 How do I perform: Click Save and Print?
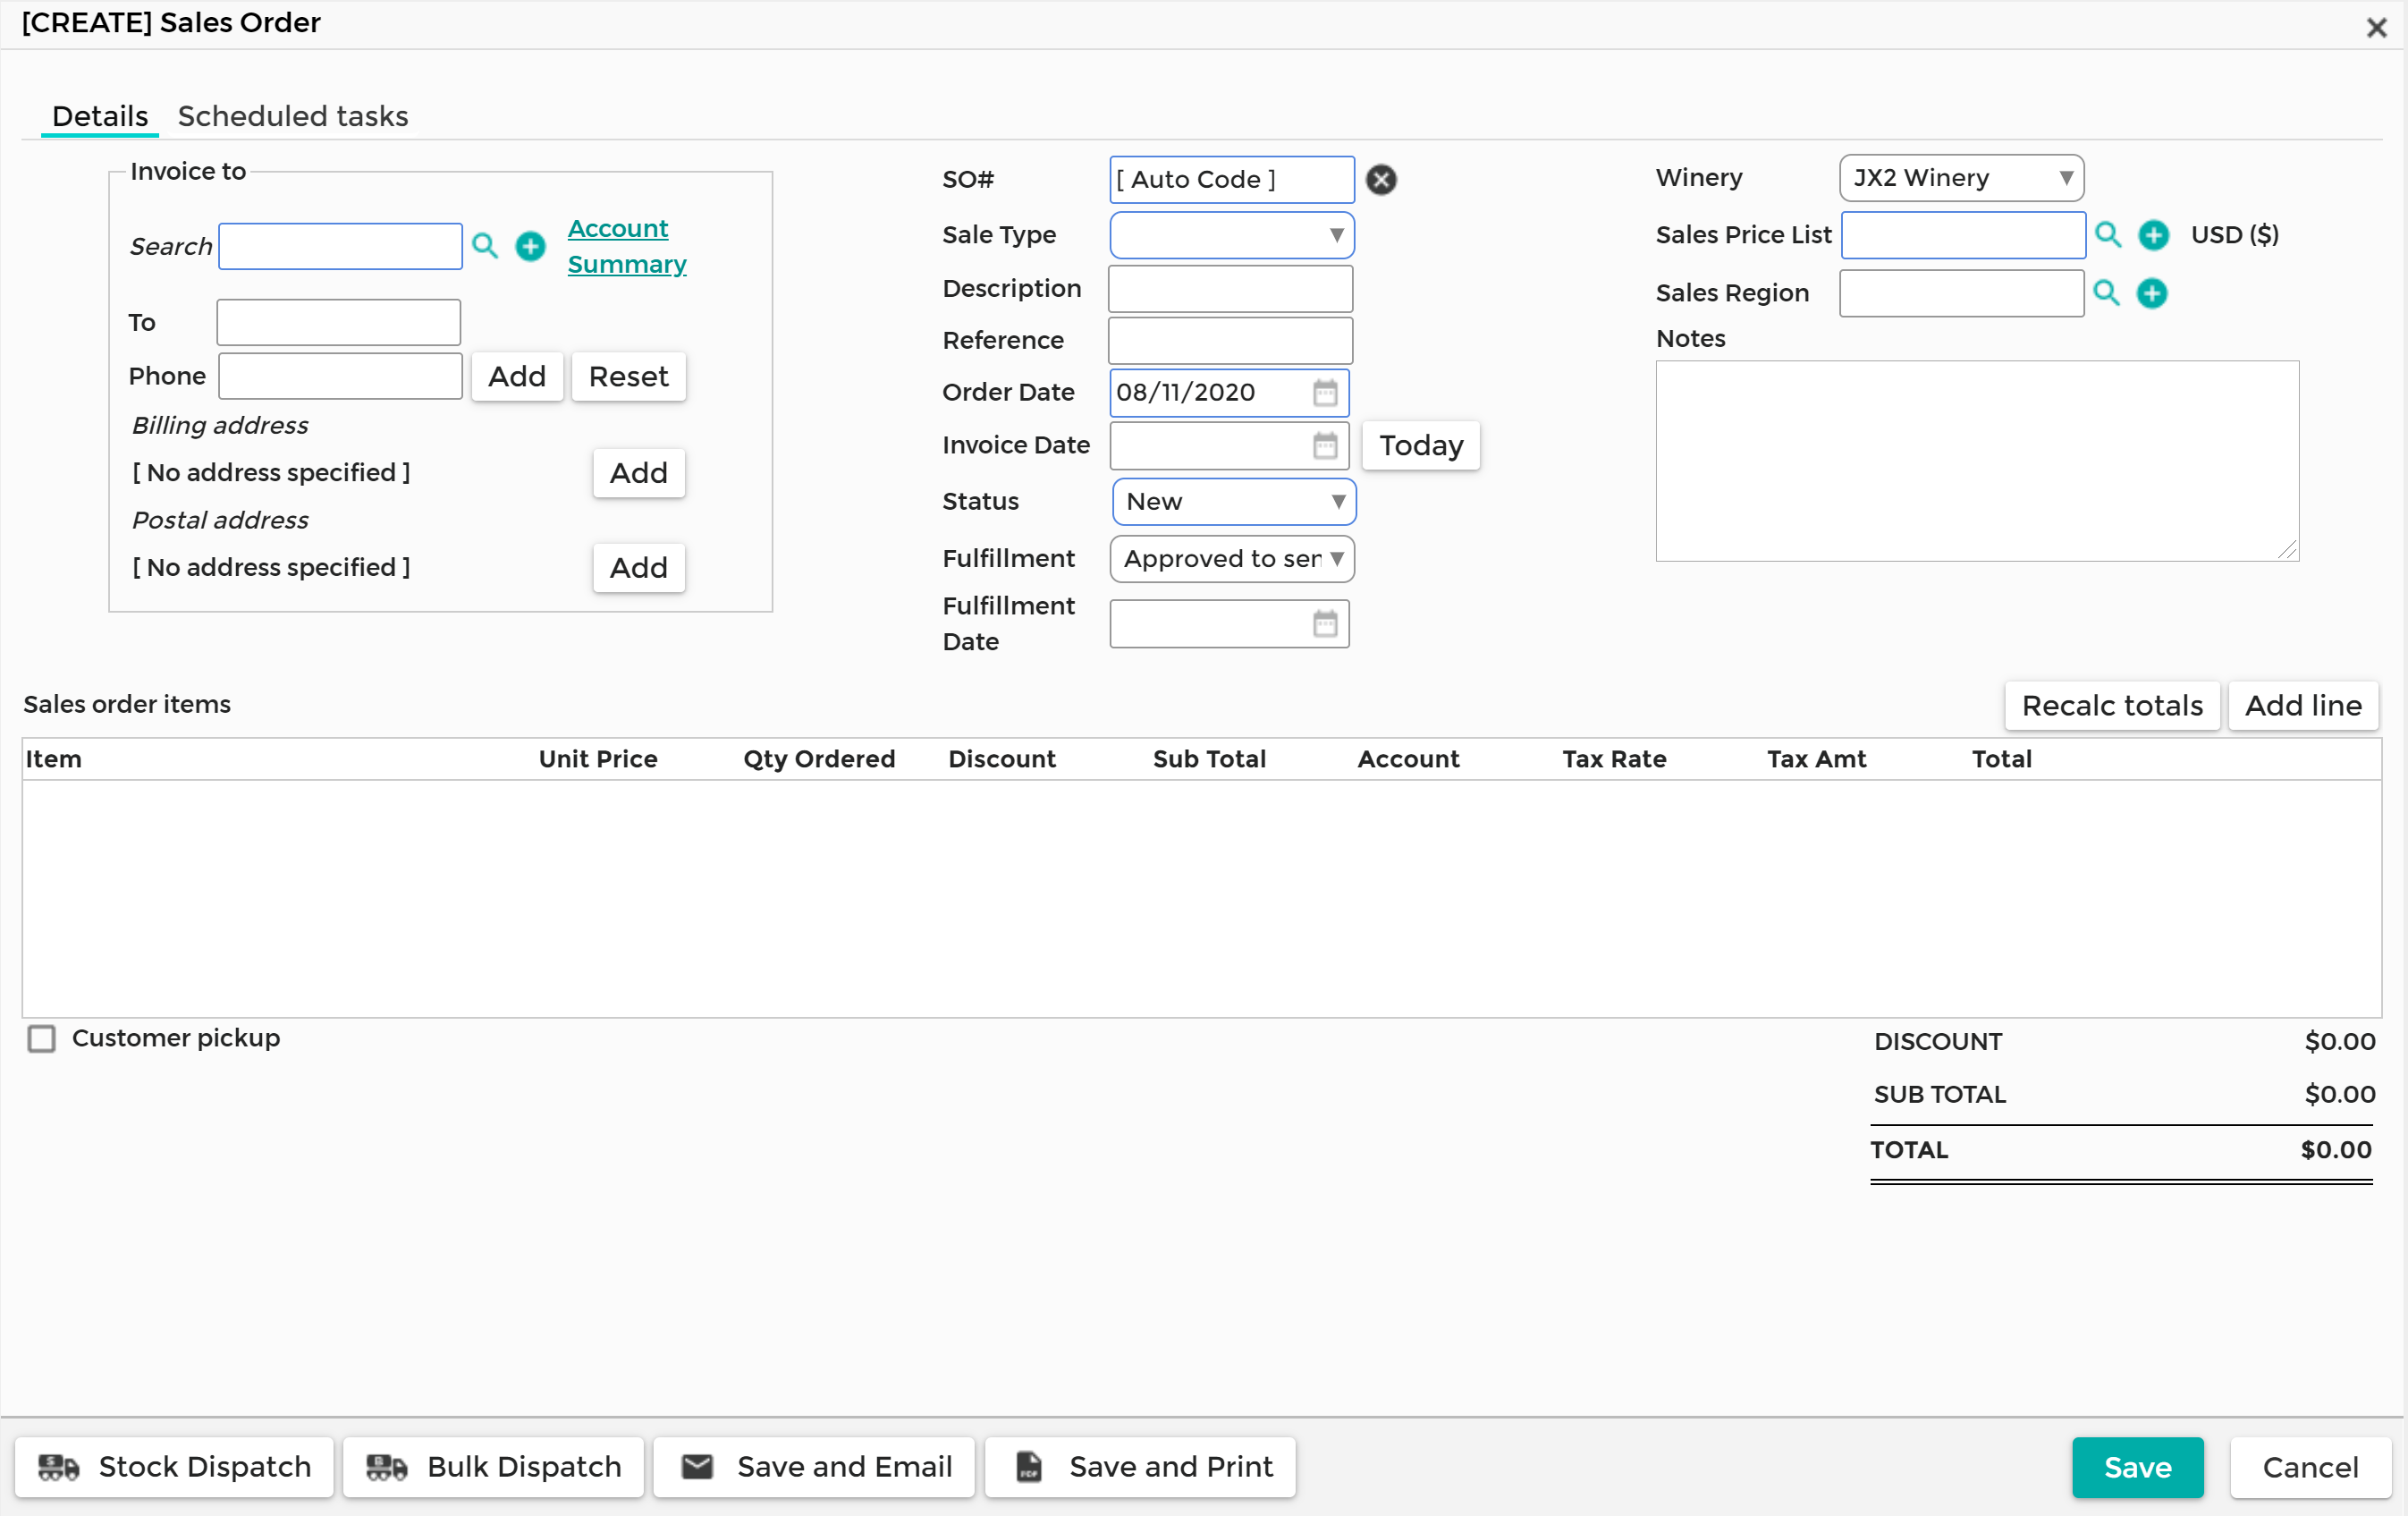click(x=1140, y=1466)
